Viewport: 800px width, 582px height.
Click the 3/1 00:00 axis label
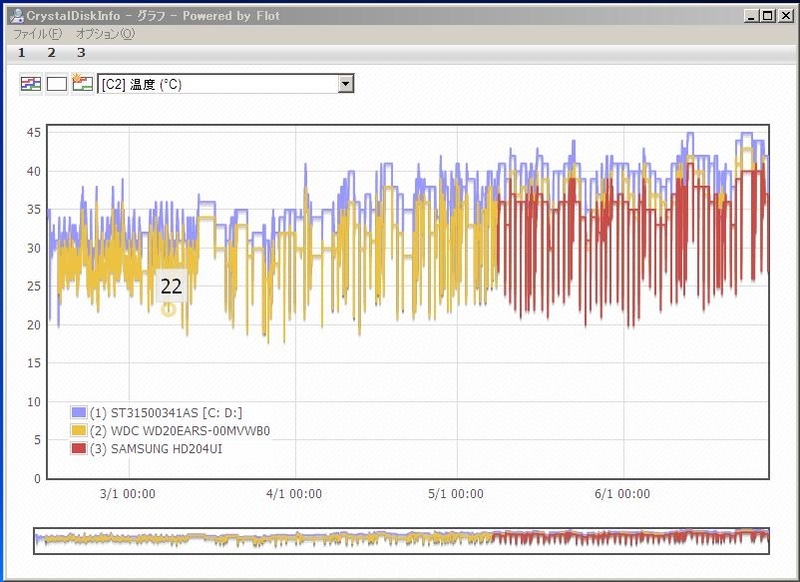128,494
